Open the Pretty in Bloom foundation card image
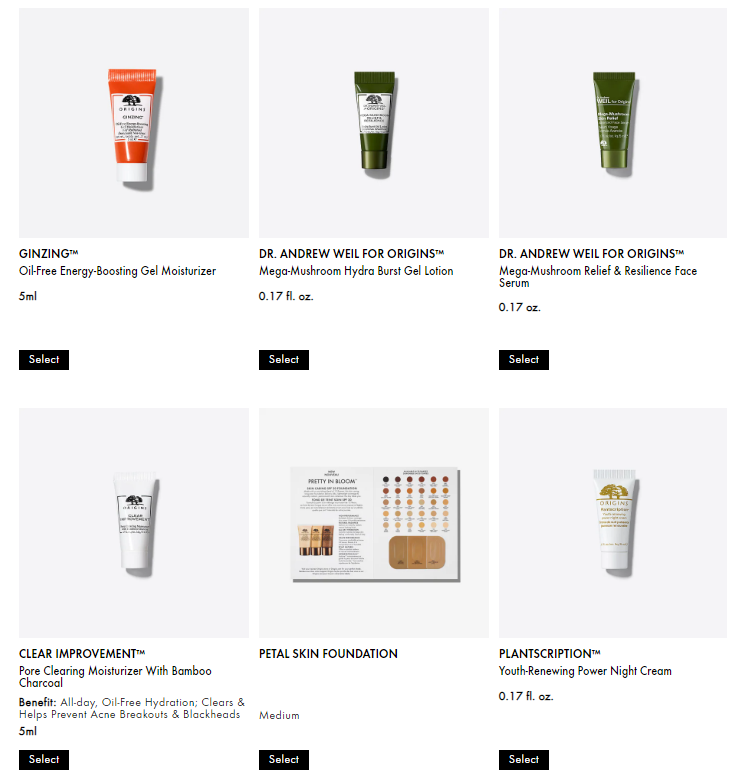This screenshot has width=737, height=782. click(x=373, y=523)
